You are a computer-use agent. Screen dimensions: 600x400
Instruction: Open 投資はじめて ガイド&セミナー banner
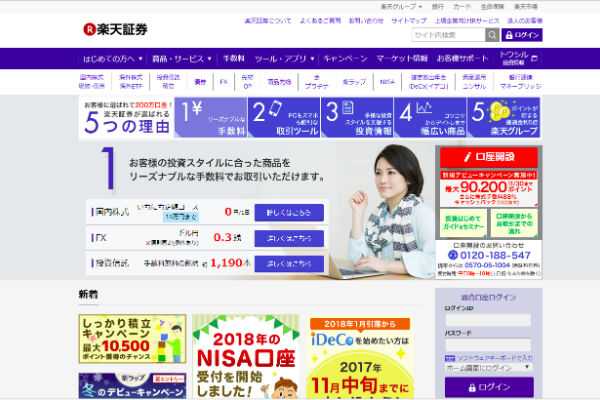pos(463,223)
